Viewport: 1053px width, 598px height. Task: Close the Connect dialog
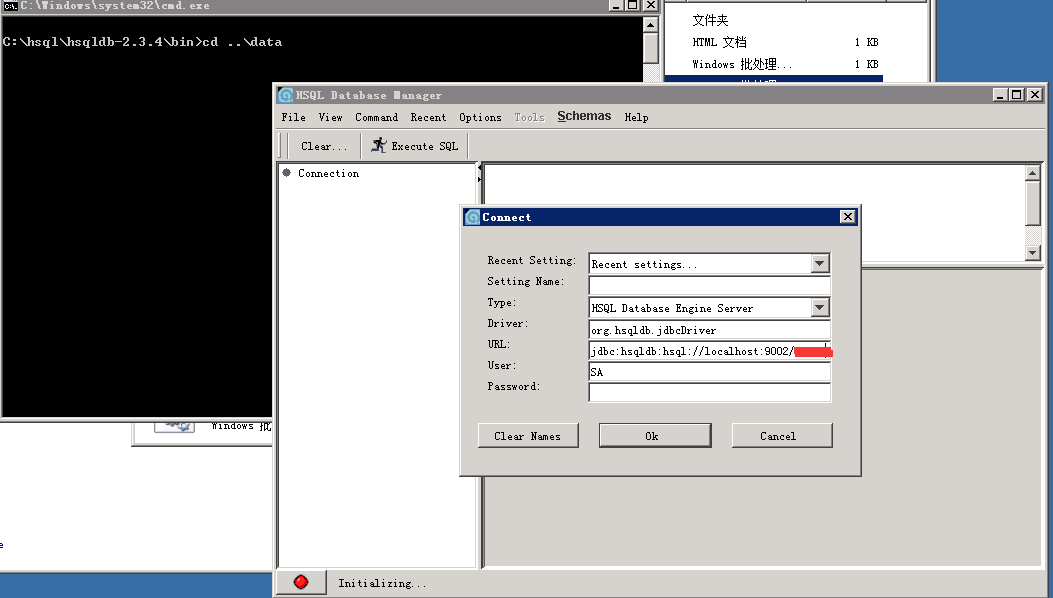tap(848, 216)
